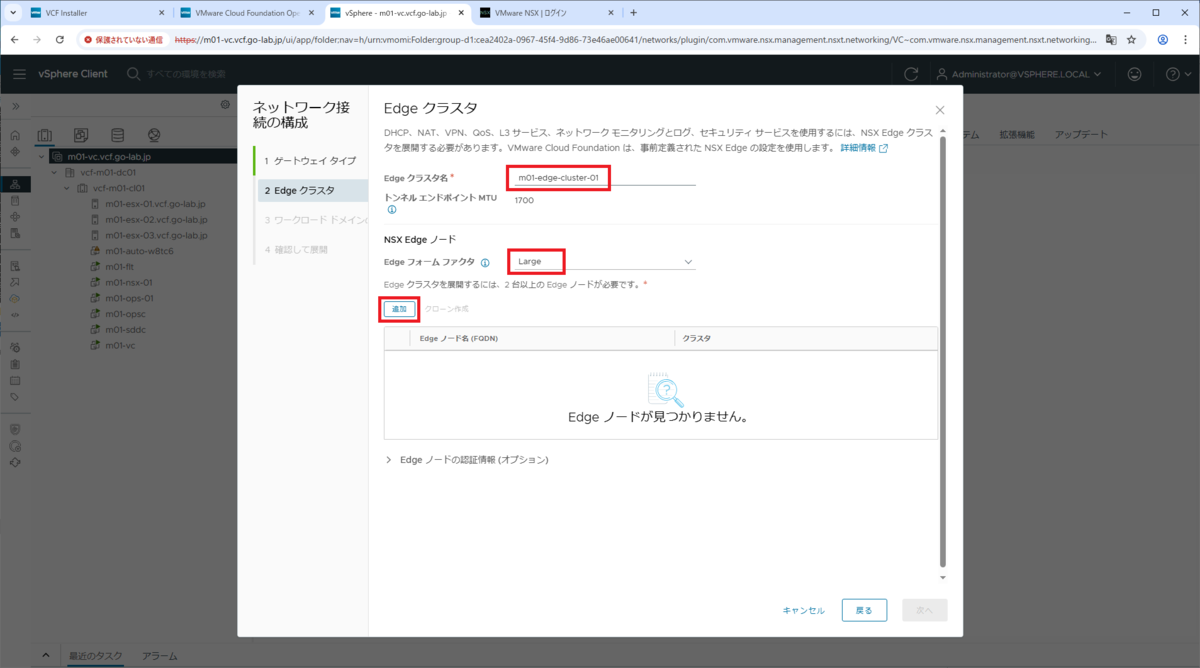Viewport: 1200px width, 668px height.
Task: Close the network configuration dialog with X
Action: click(939, 109)
